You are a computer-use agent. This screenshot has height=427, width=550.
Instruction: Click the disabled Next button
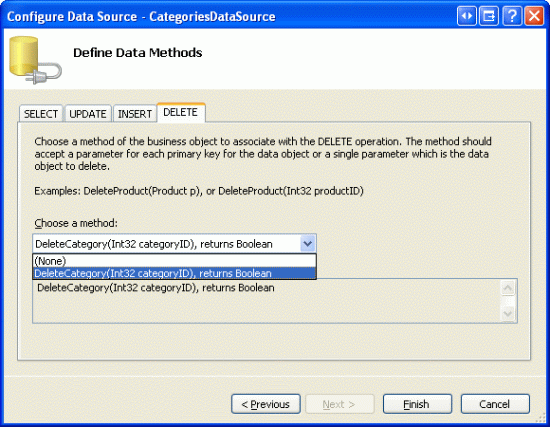click(x=340, y=404)
